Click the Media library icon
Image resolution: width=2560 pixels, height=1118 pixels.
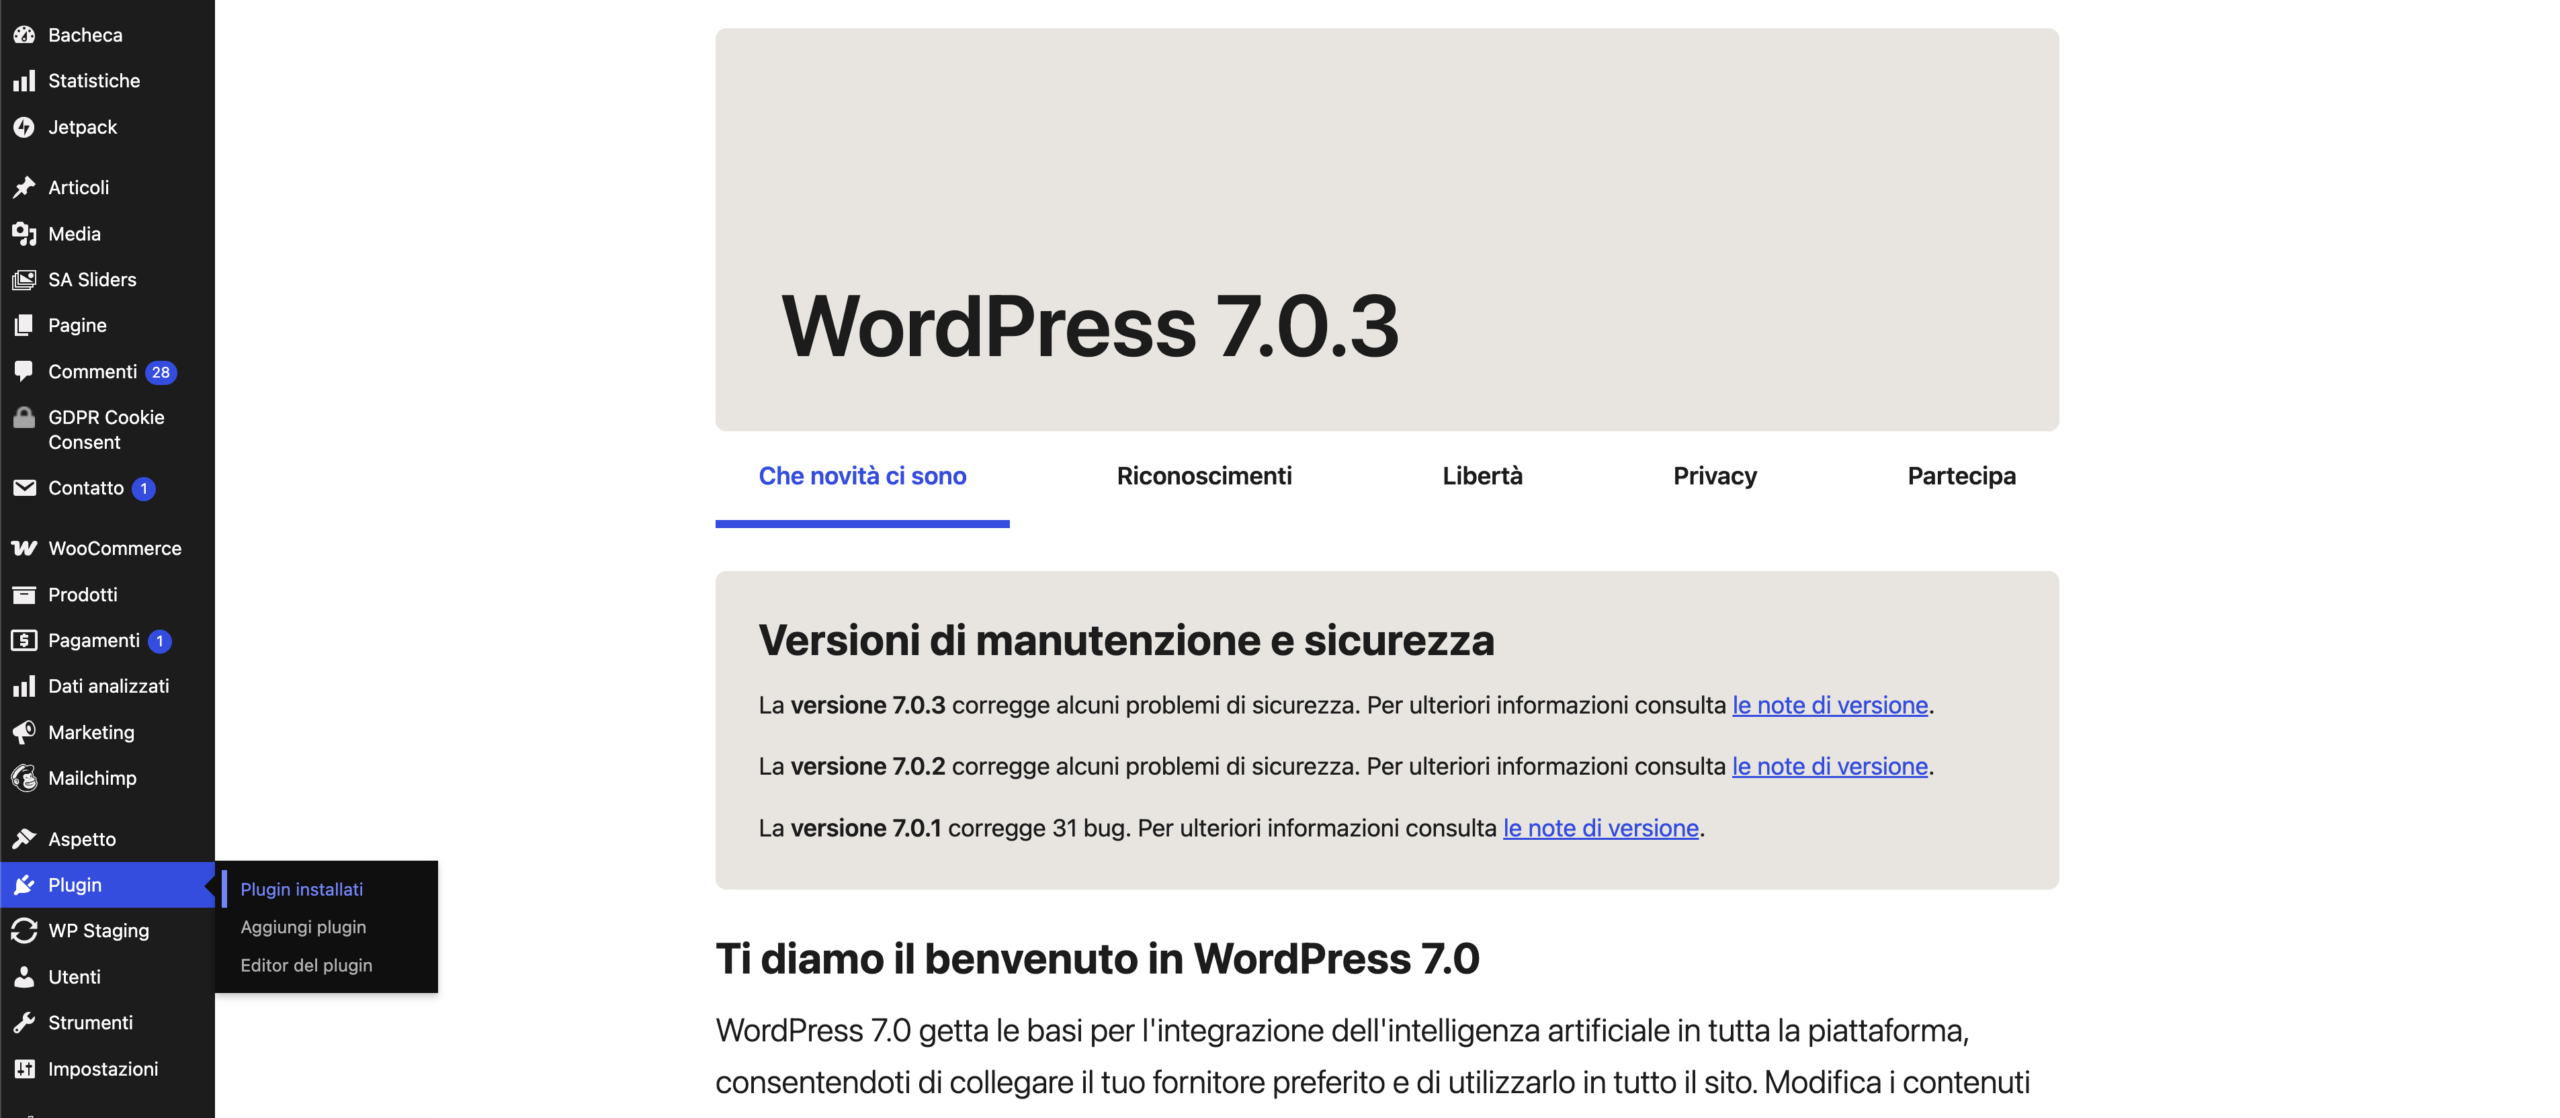[x=24, y=233]
